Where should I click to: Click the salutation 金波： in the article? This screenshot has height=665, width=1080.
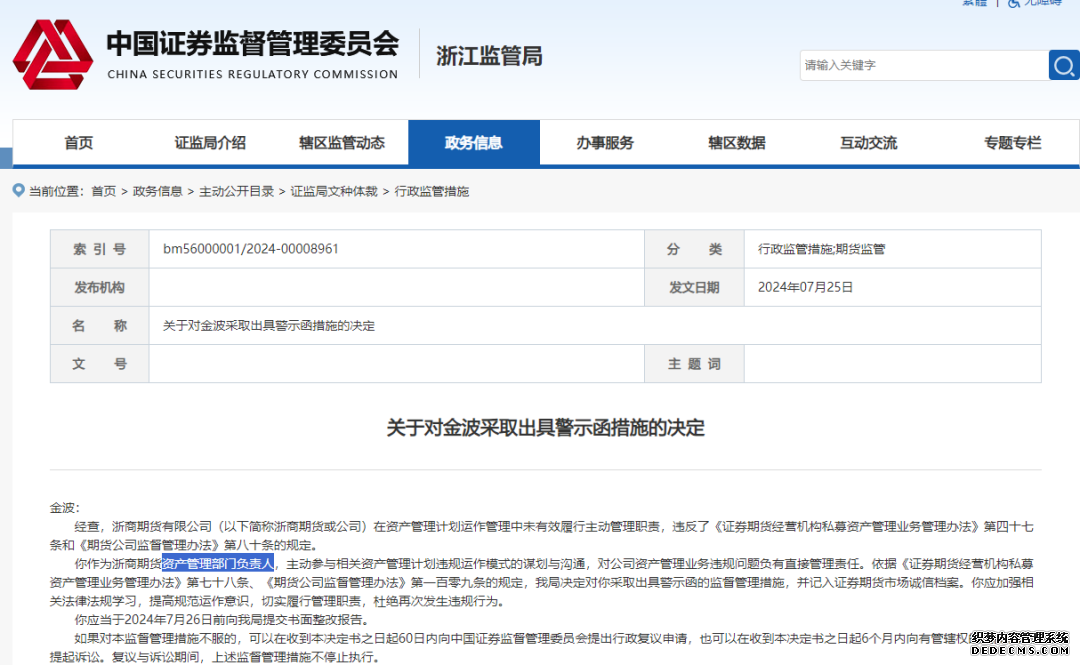65,508
